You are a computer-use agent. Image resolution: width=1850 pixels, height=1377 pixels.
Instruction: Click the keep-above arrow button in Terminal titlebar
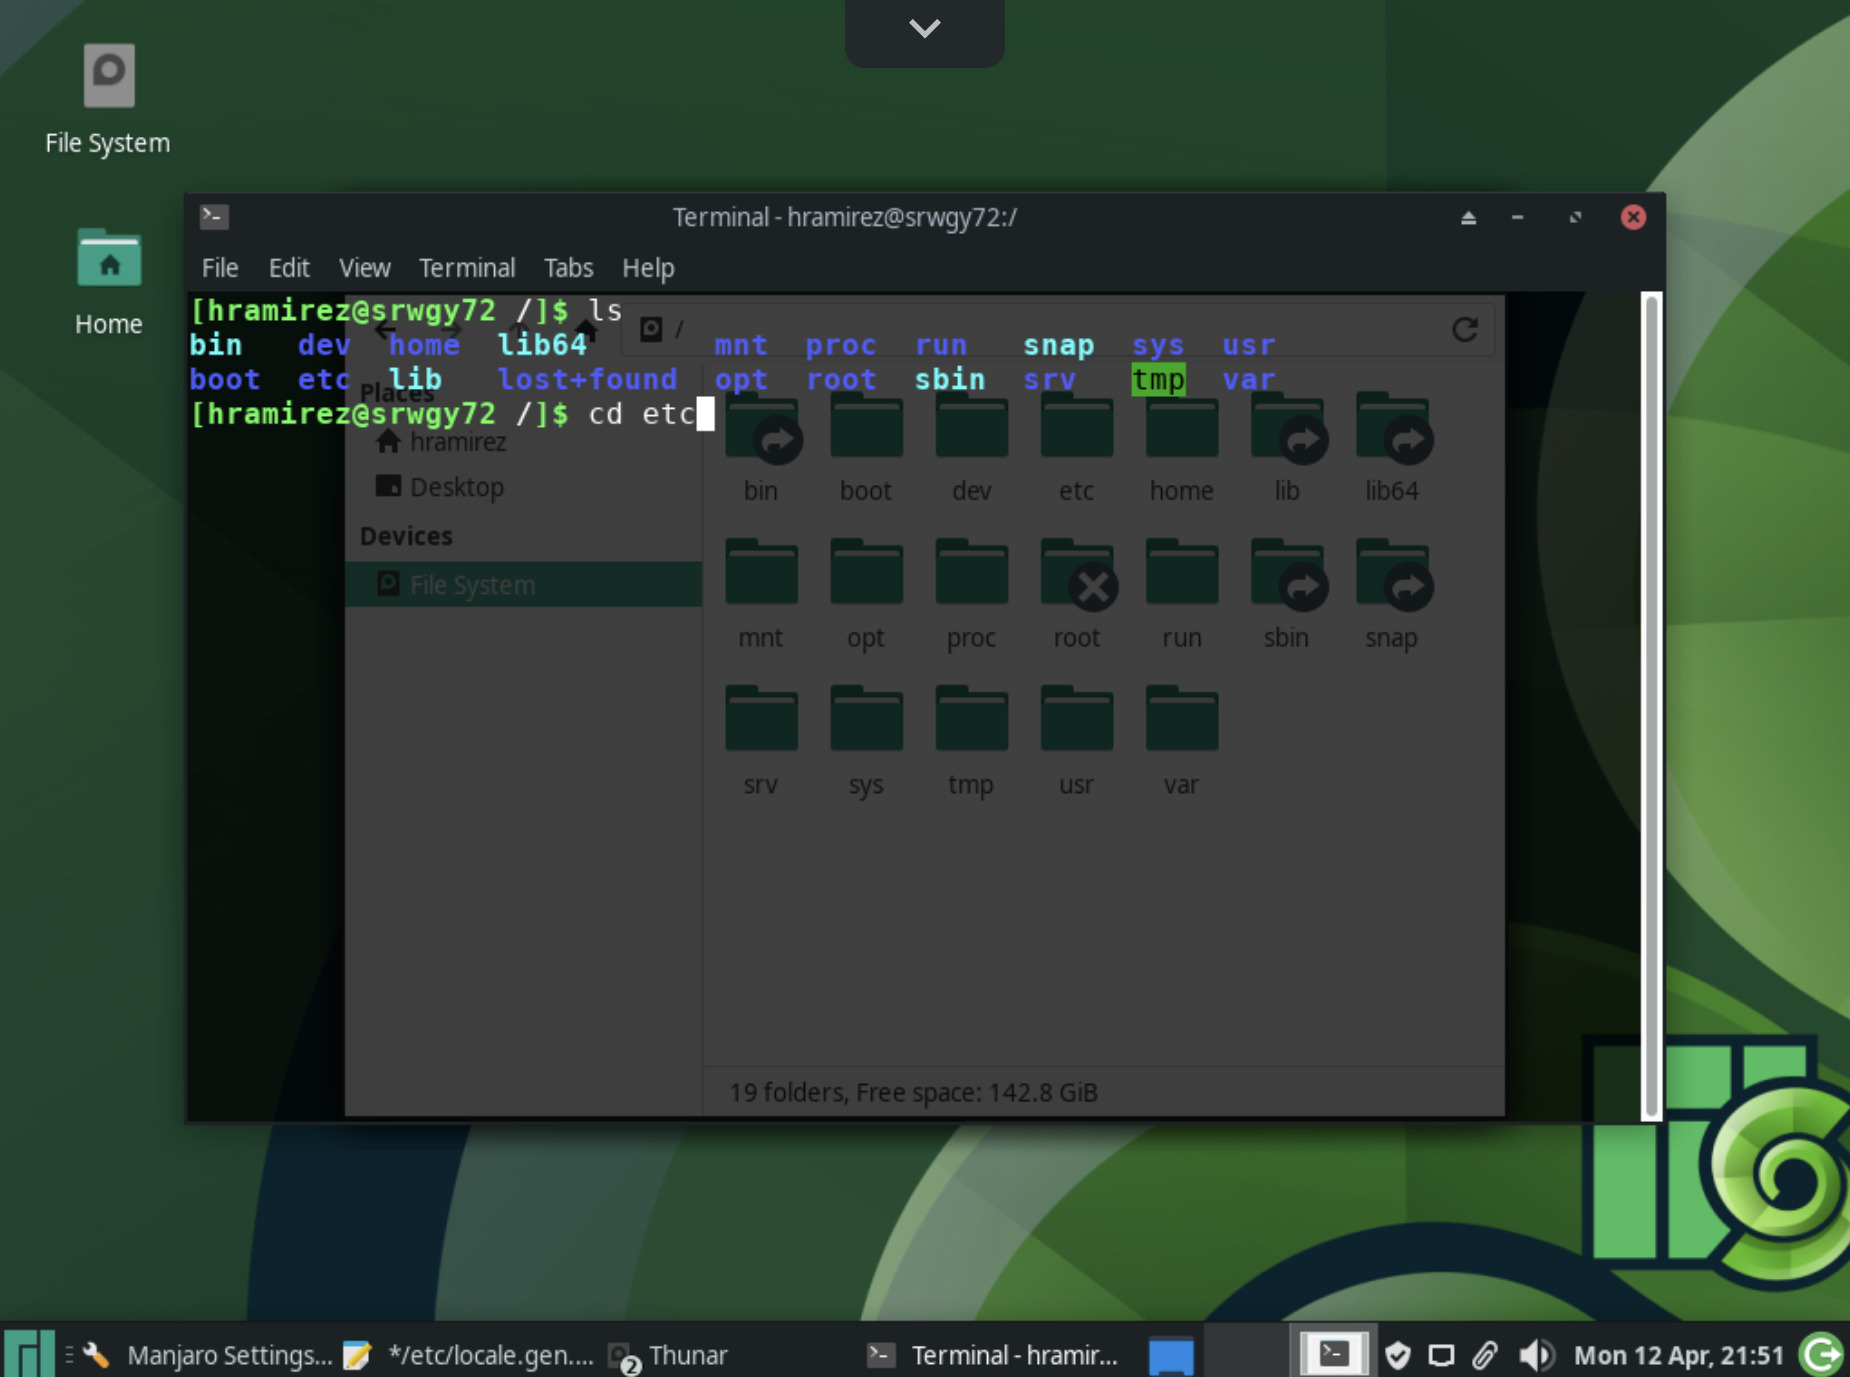point(1468,218)
